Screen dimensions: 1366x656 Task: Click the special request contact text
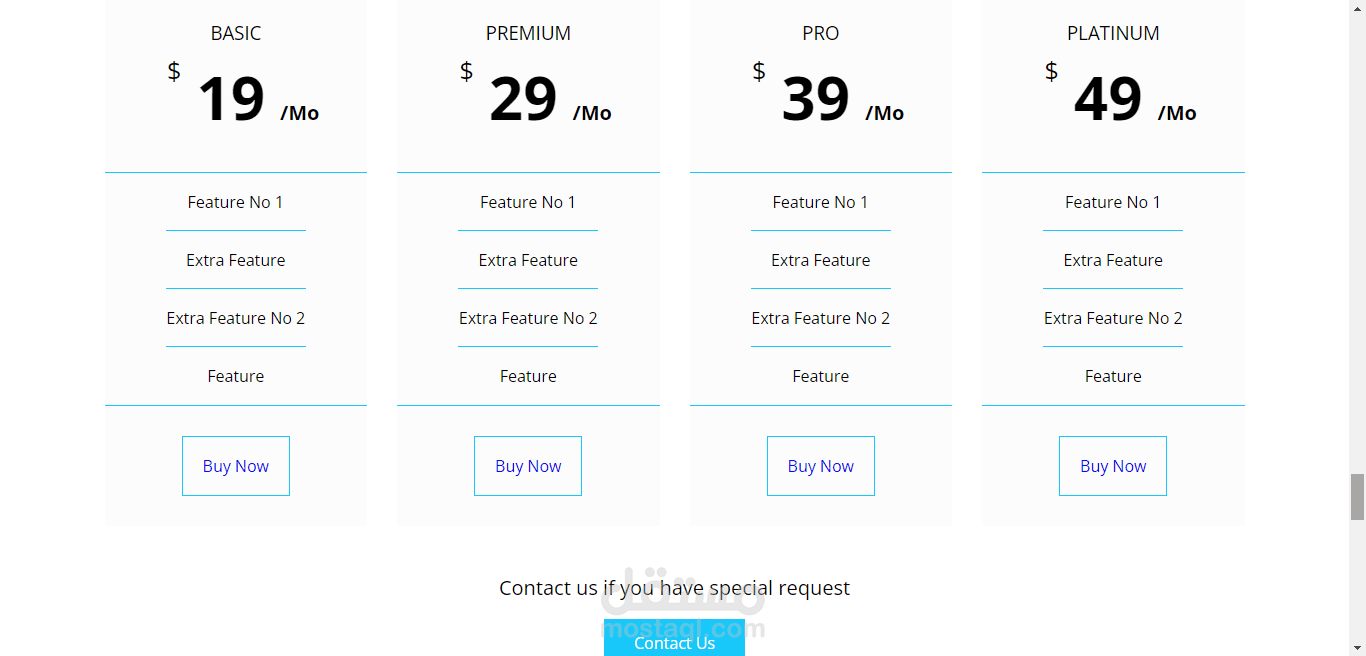point(674,588)
